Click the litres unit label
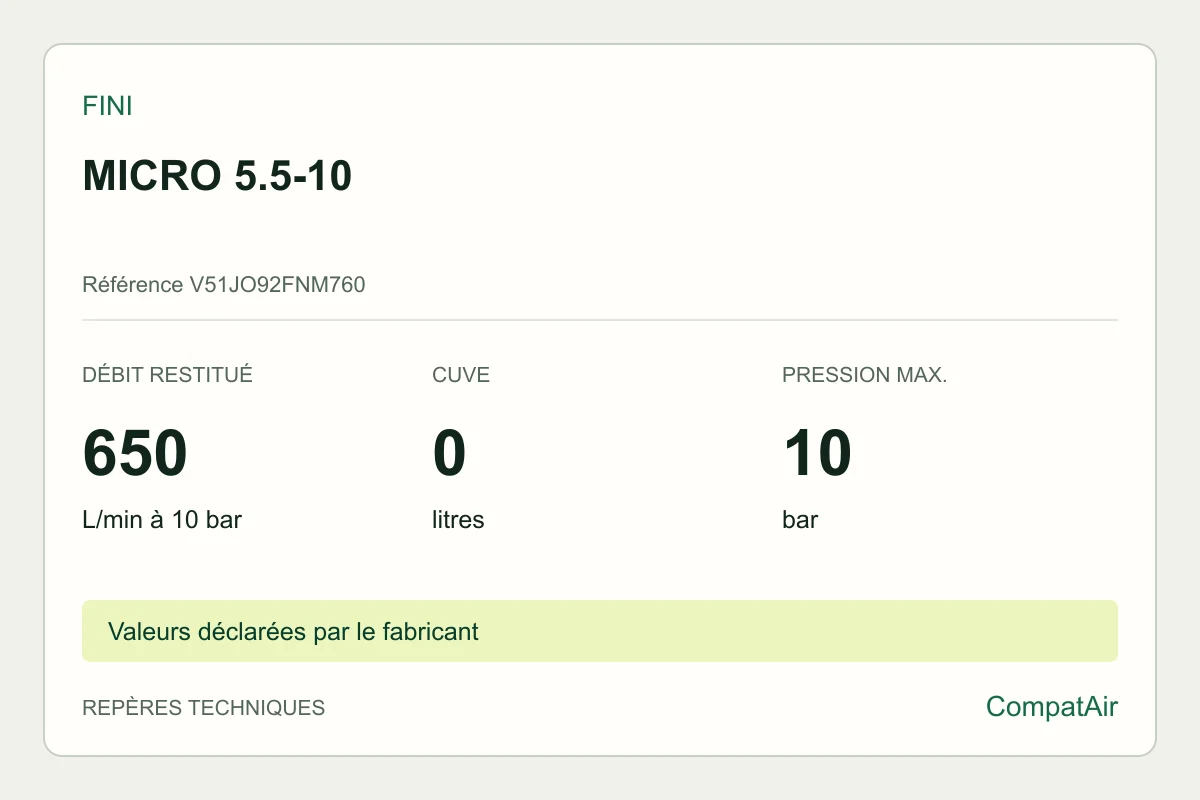Image resolution: width=1200 pixels, height=800 pixels. click(458, 520)
